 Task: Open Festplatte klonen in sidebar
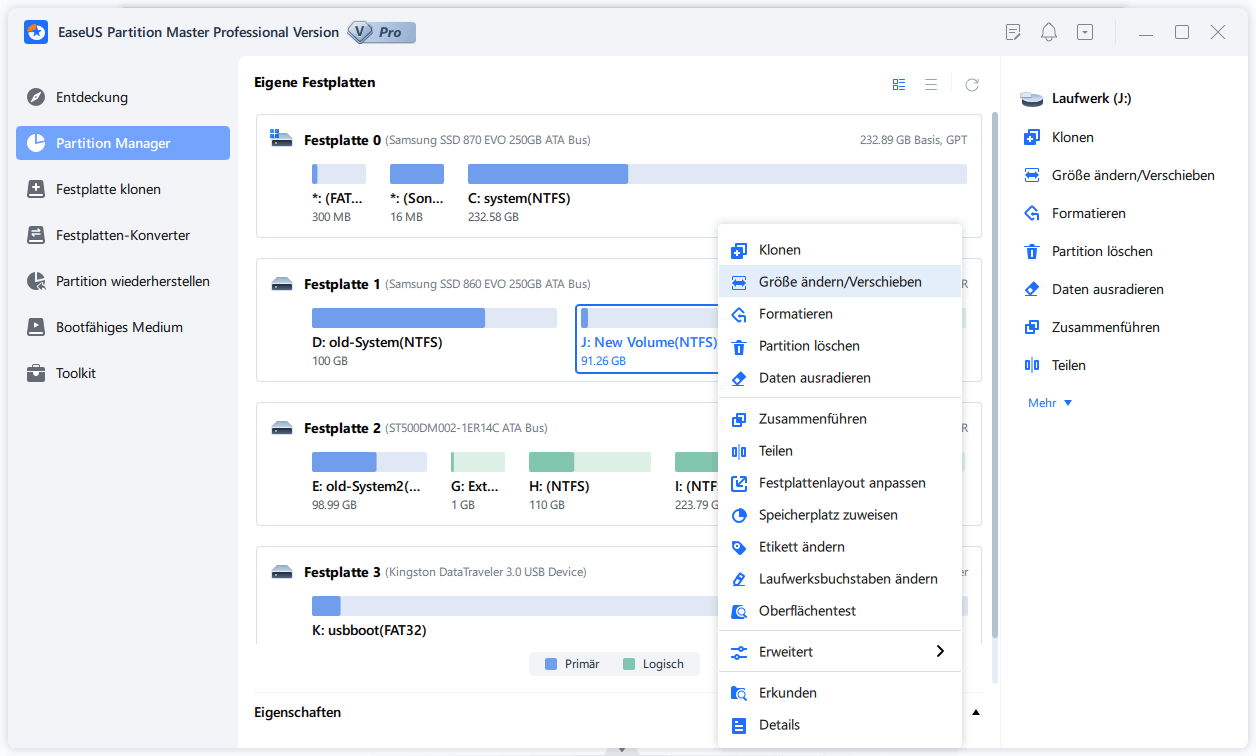(x=123, y=189)
